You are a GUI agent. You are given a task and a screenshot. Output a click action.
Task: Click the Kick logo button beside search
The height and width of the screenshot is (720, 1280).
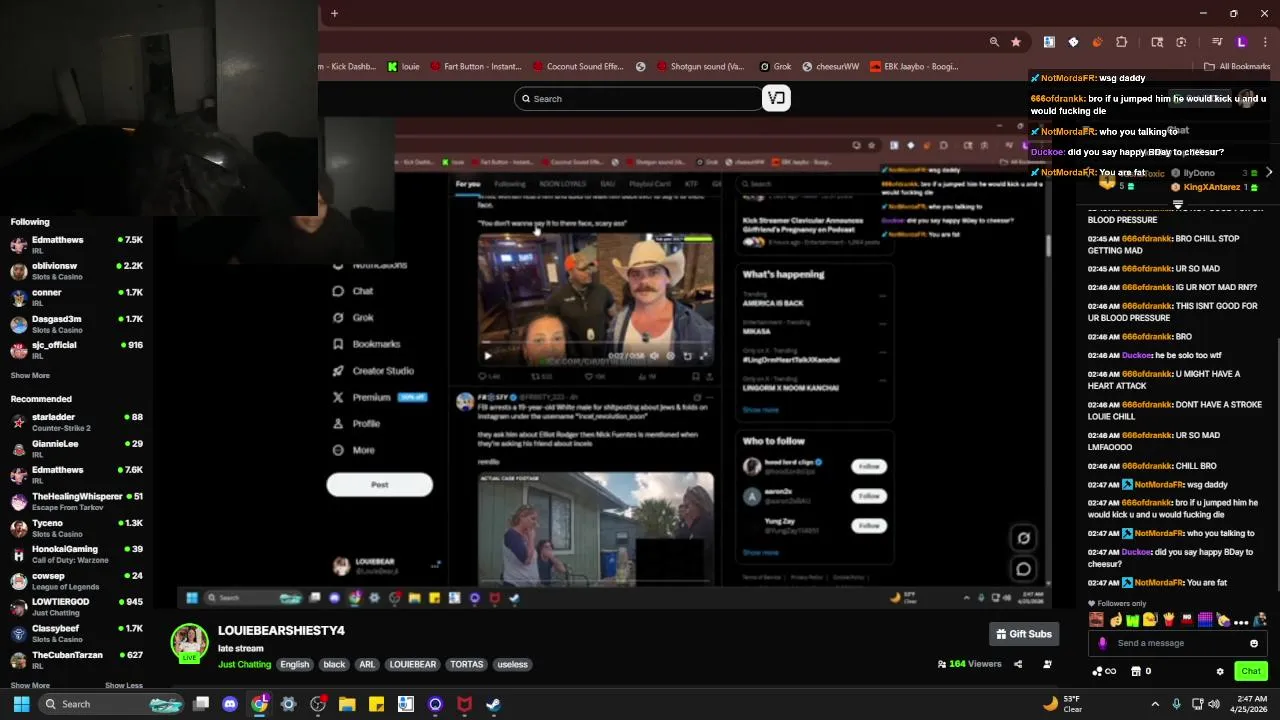[x=776, y=98]
